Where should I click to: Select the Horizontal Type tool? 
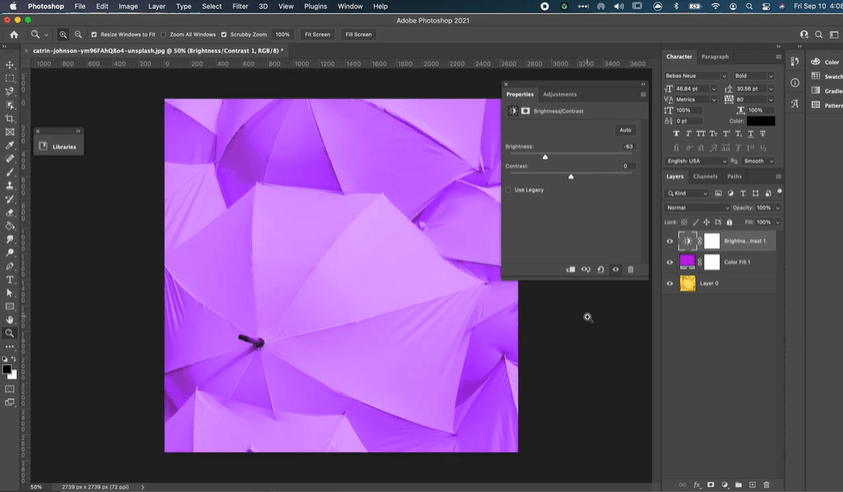10,280
